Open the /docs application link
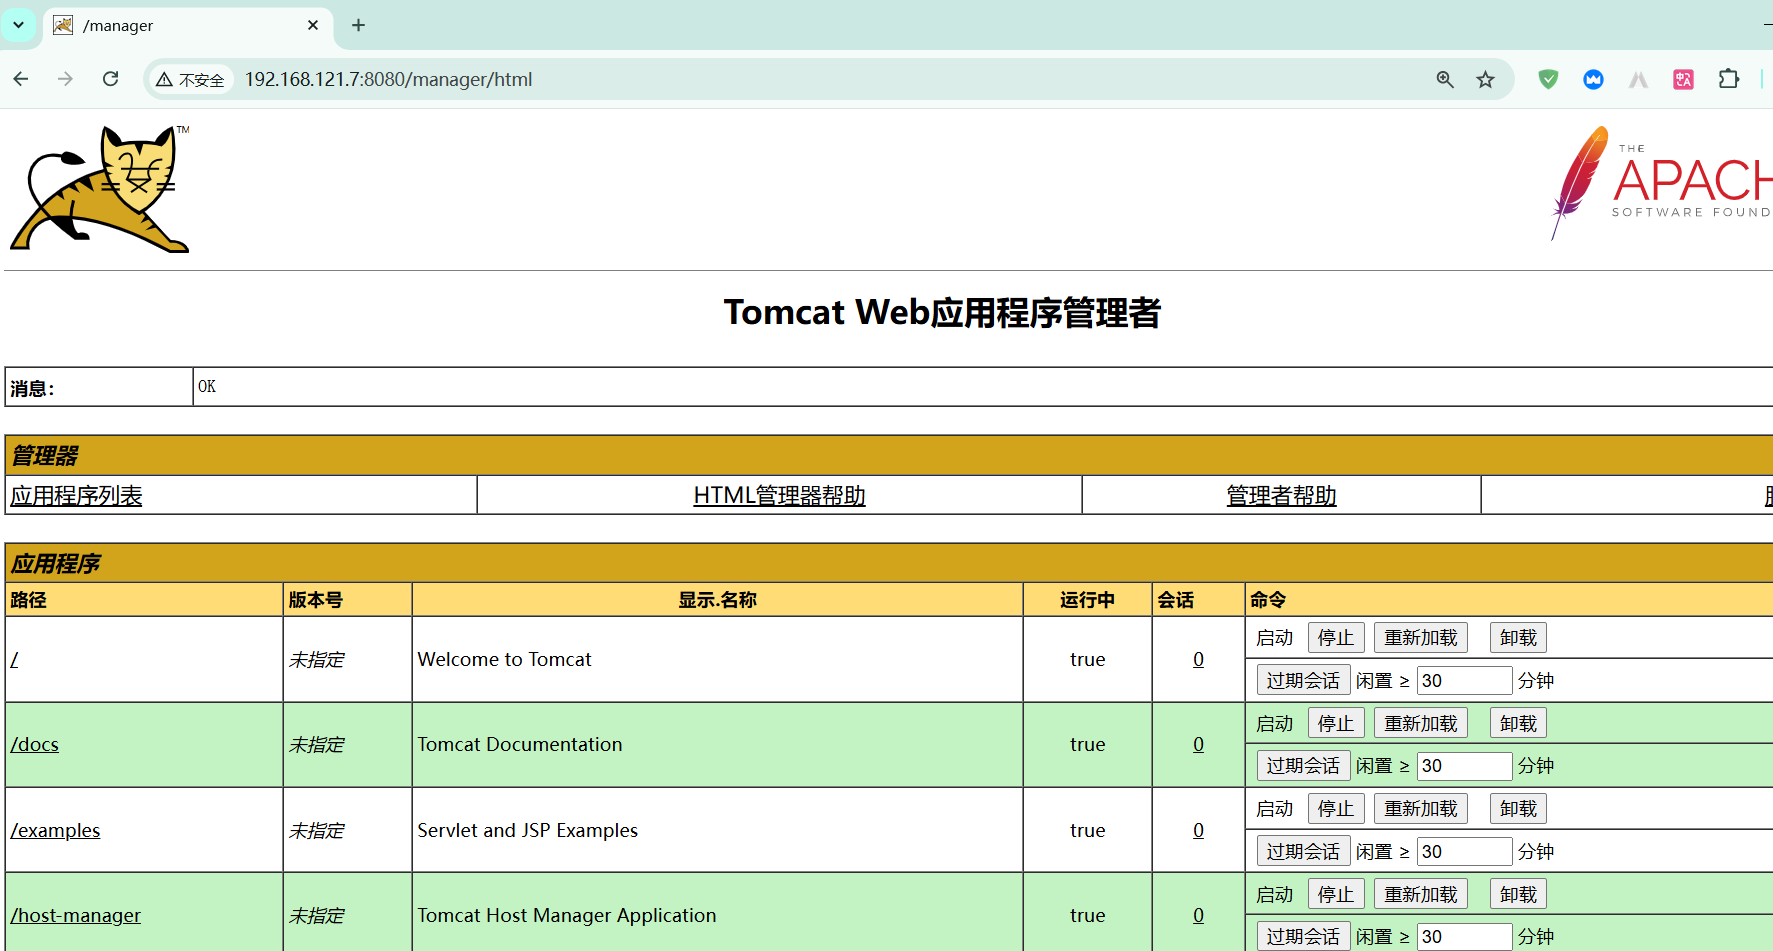 click(35, 745)
